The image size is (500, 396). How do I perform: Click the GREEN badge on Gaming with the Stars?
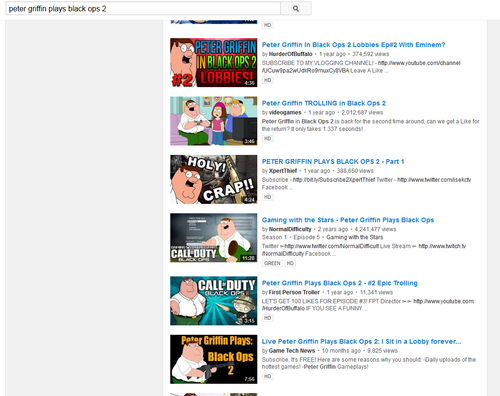(x=272, y=263)
